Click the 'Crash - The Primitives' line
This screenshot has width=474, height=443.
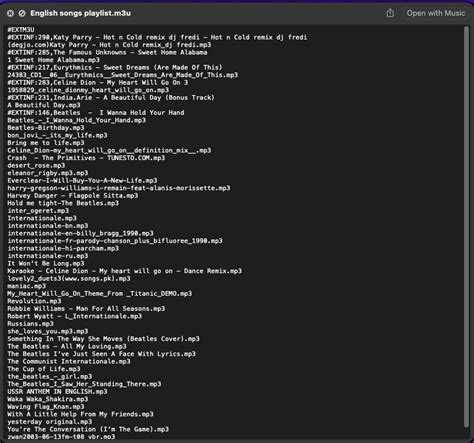(x=86, y=158)
